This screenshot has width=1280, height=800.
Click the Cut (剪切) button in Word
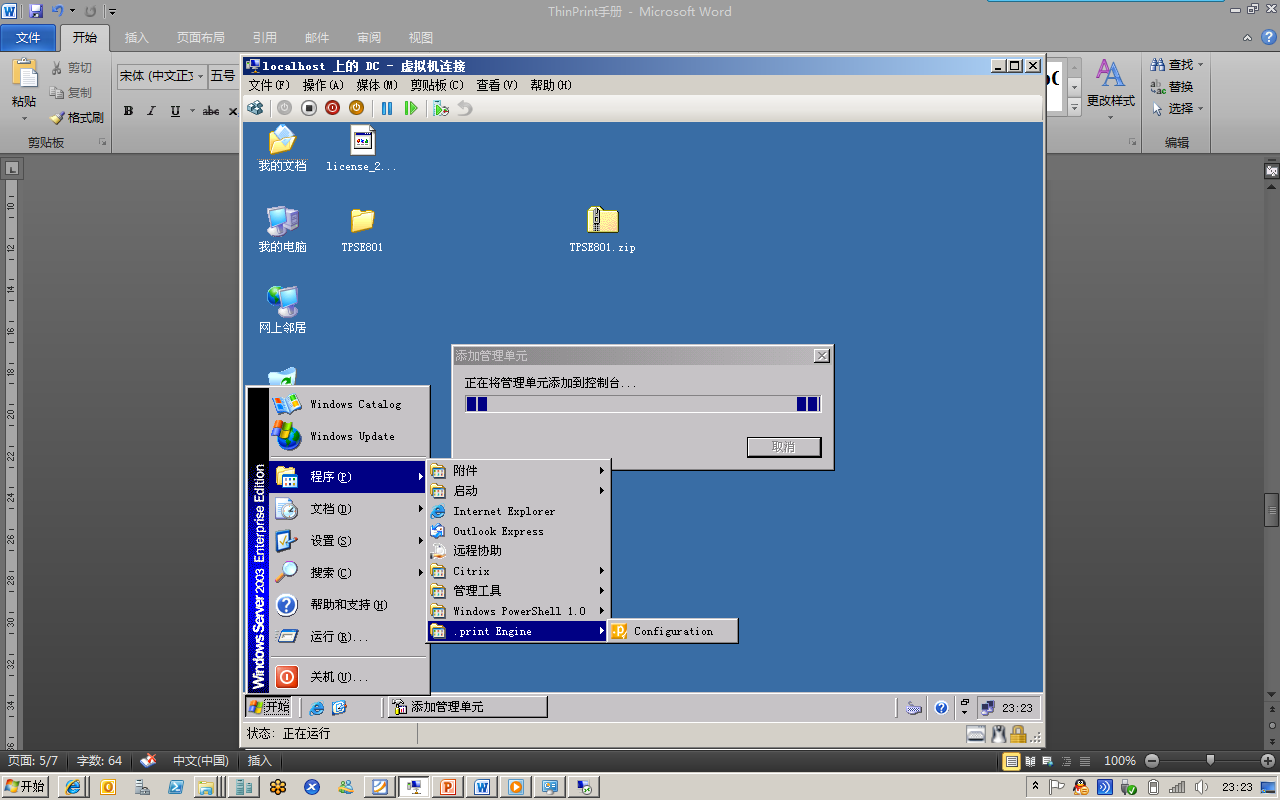click(x=71, y=68)
